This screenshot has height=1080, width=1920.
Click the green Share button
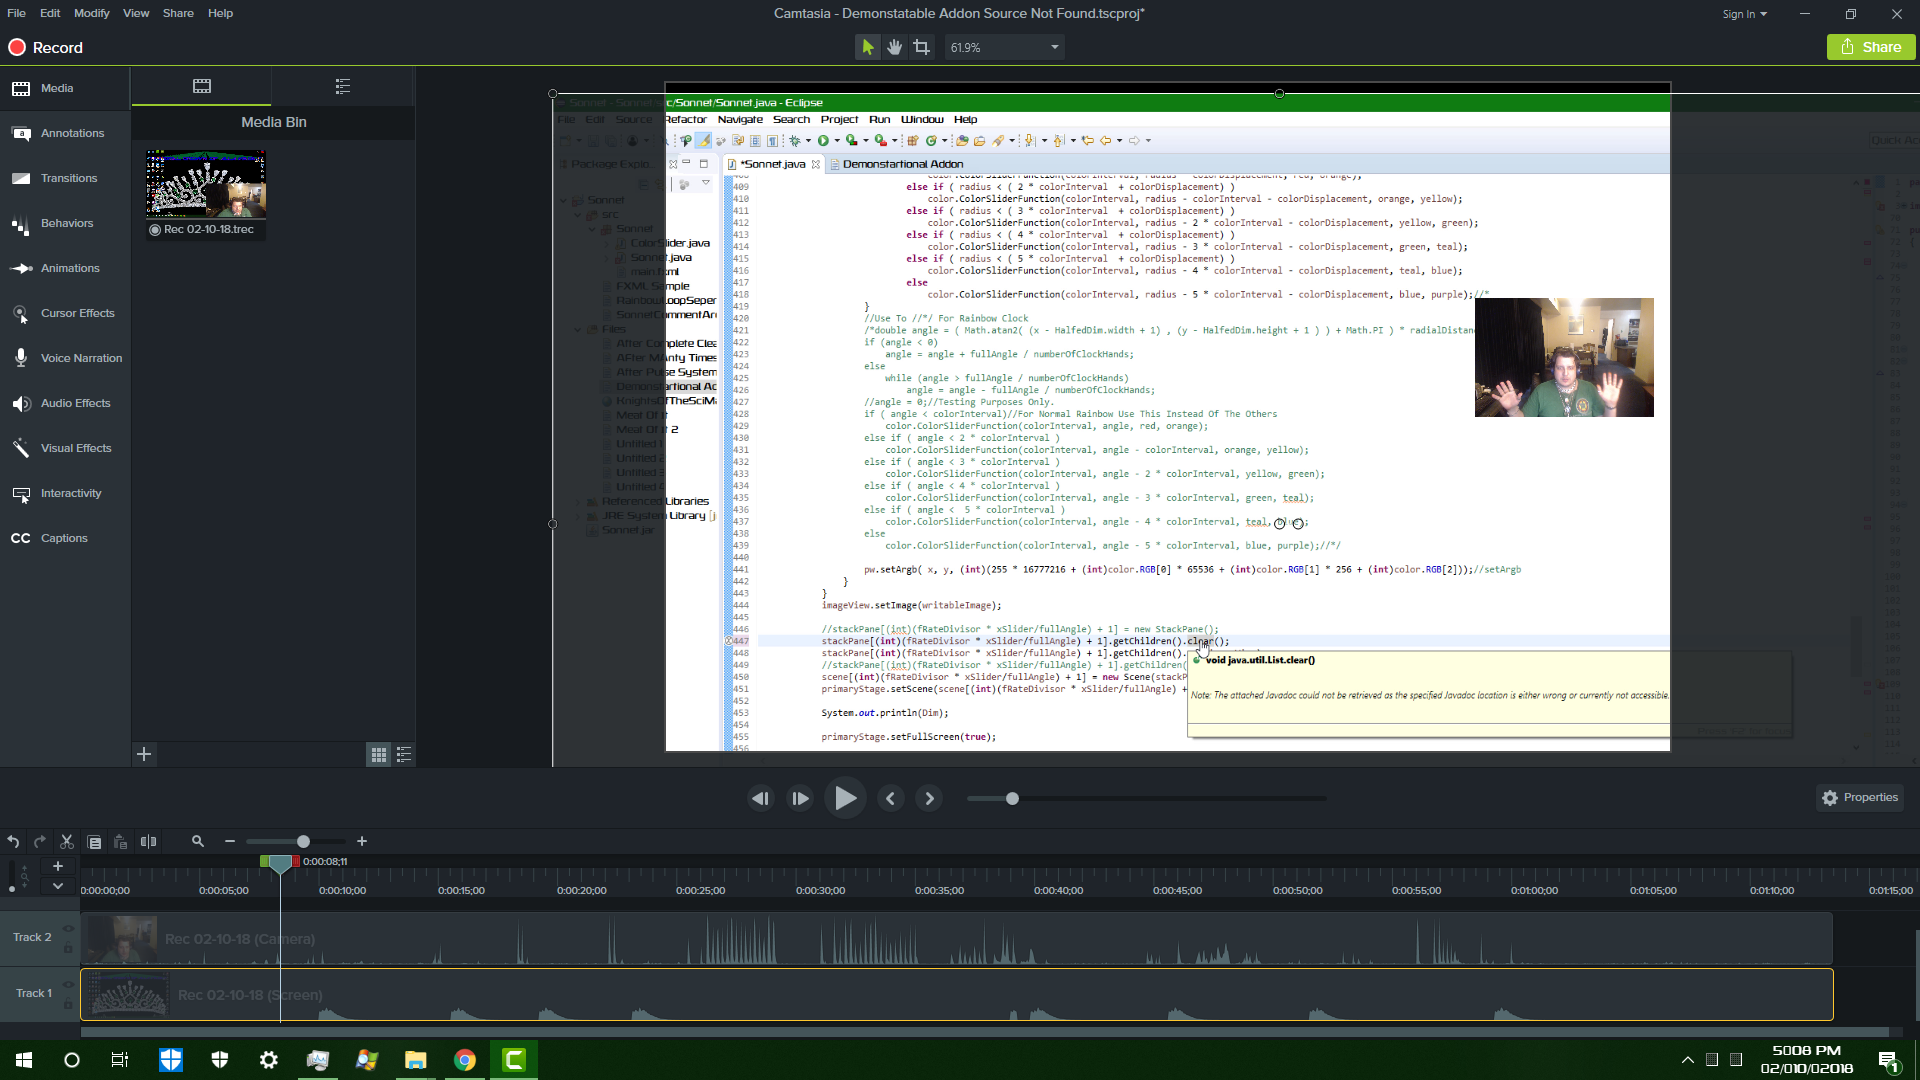[x=1870, y=47]
